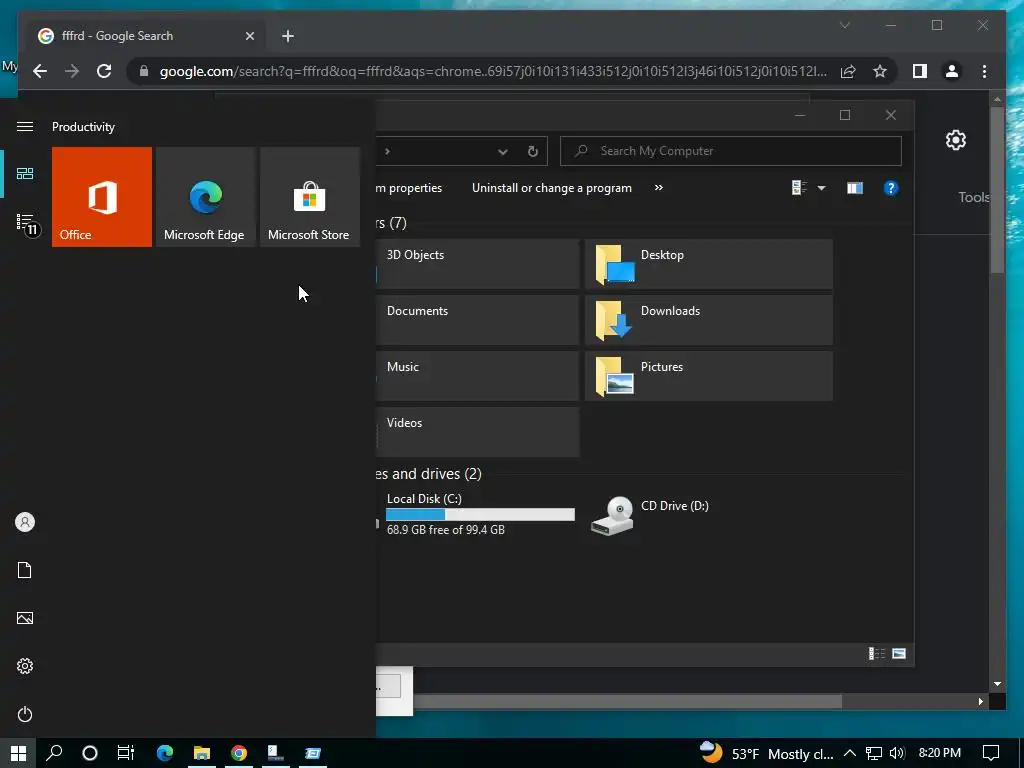Open Chrome tab search chevron
The width and height of the screenshot is (1024, 768).
click(844, 25)
